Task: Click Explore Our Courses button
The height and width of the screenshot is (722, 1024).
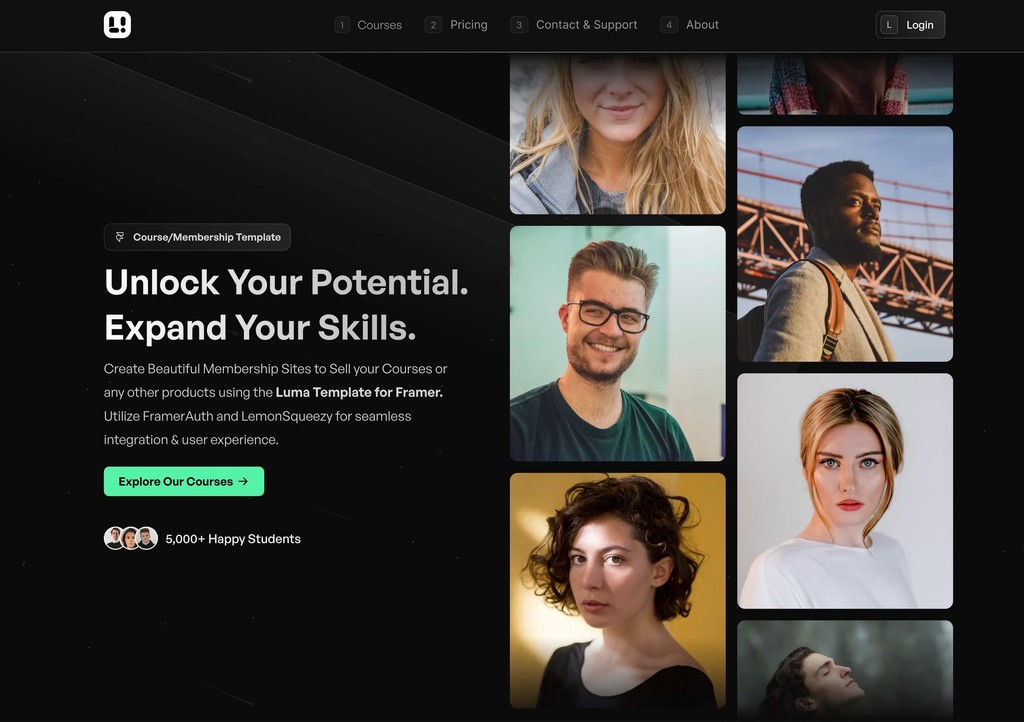Action: (x=184, y=481)
